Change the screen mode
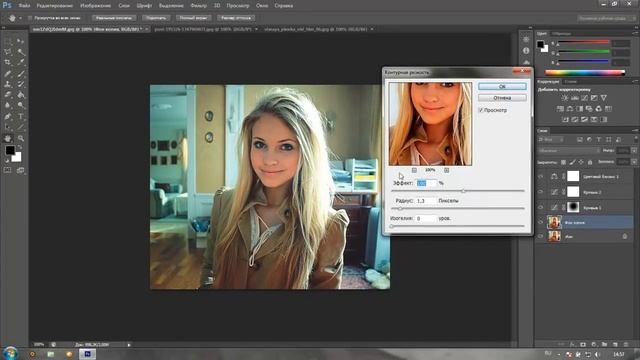 (x=20, y=170)
